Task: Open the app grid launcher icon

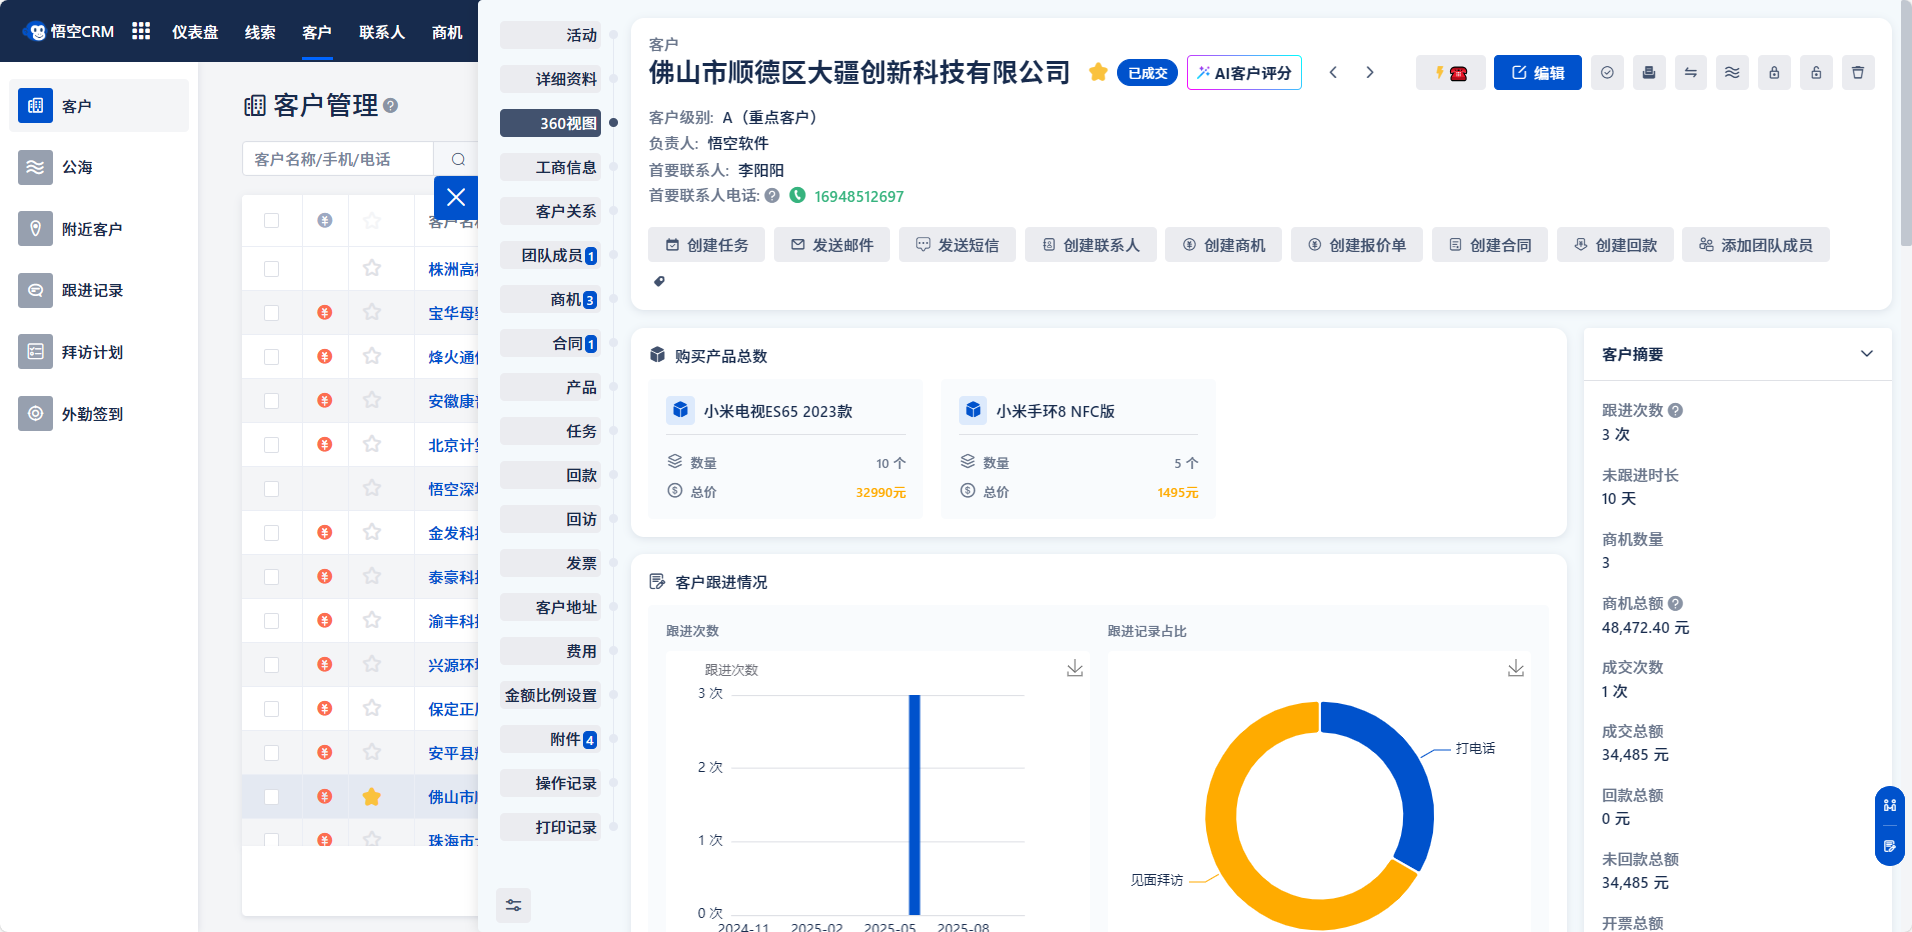Action: 141,31
